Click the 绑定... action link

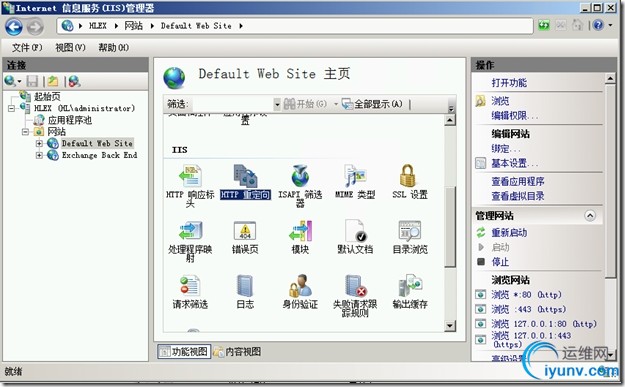pos(505,149)
